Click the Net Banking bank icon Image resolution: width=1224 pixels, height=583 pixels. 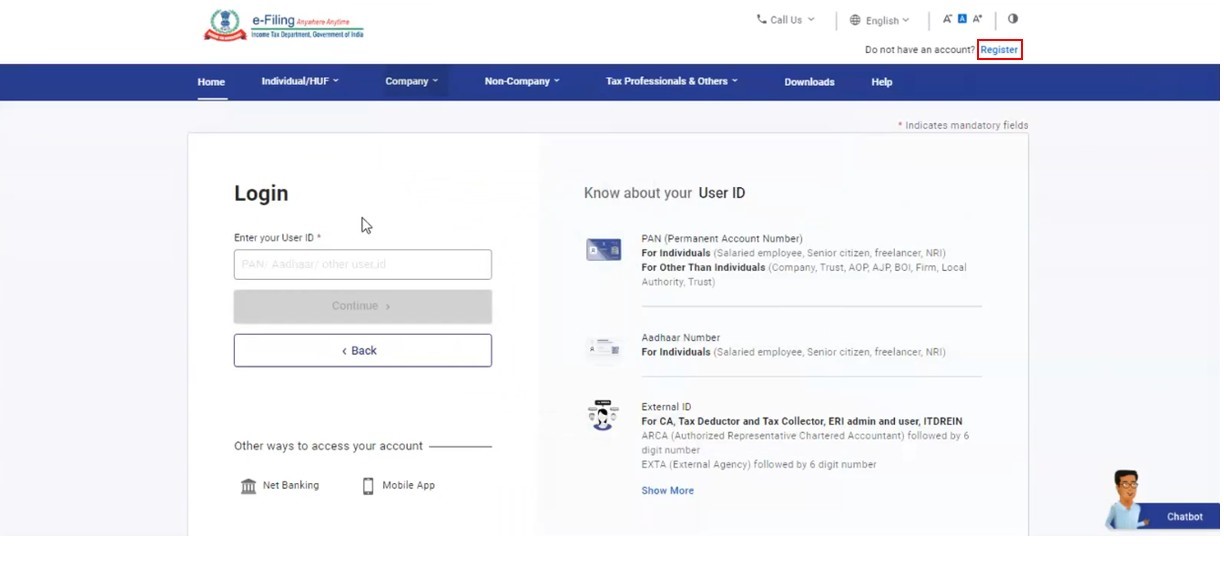point(248,486)
